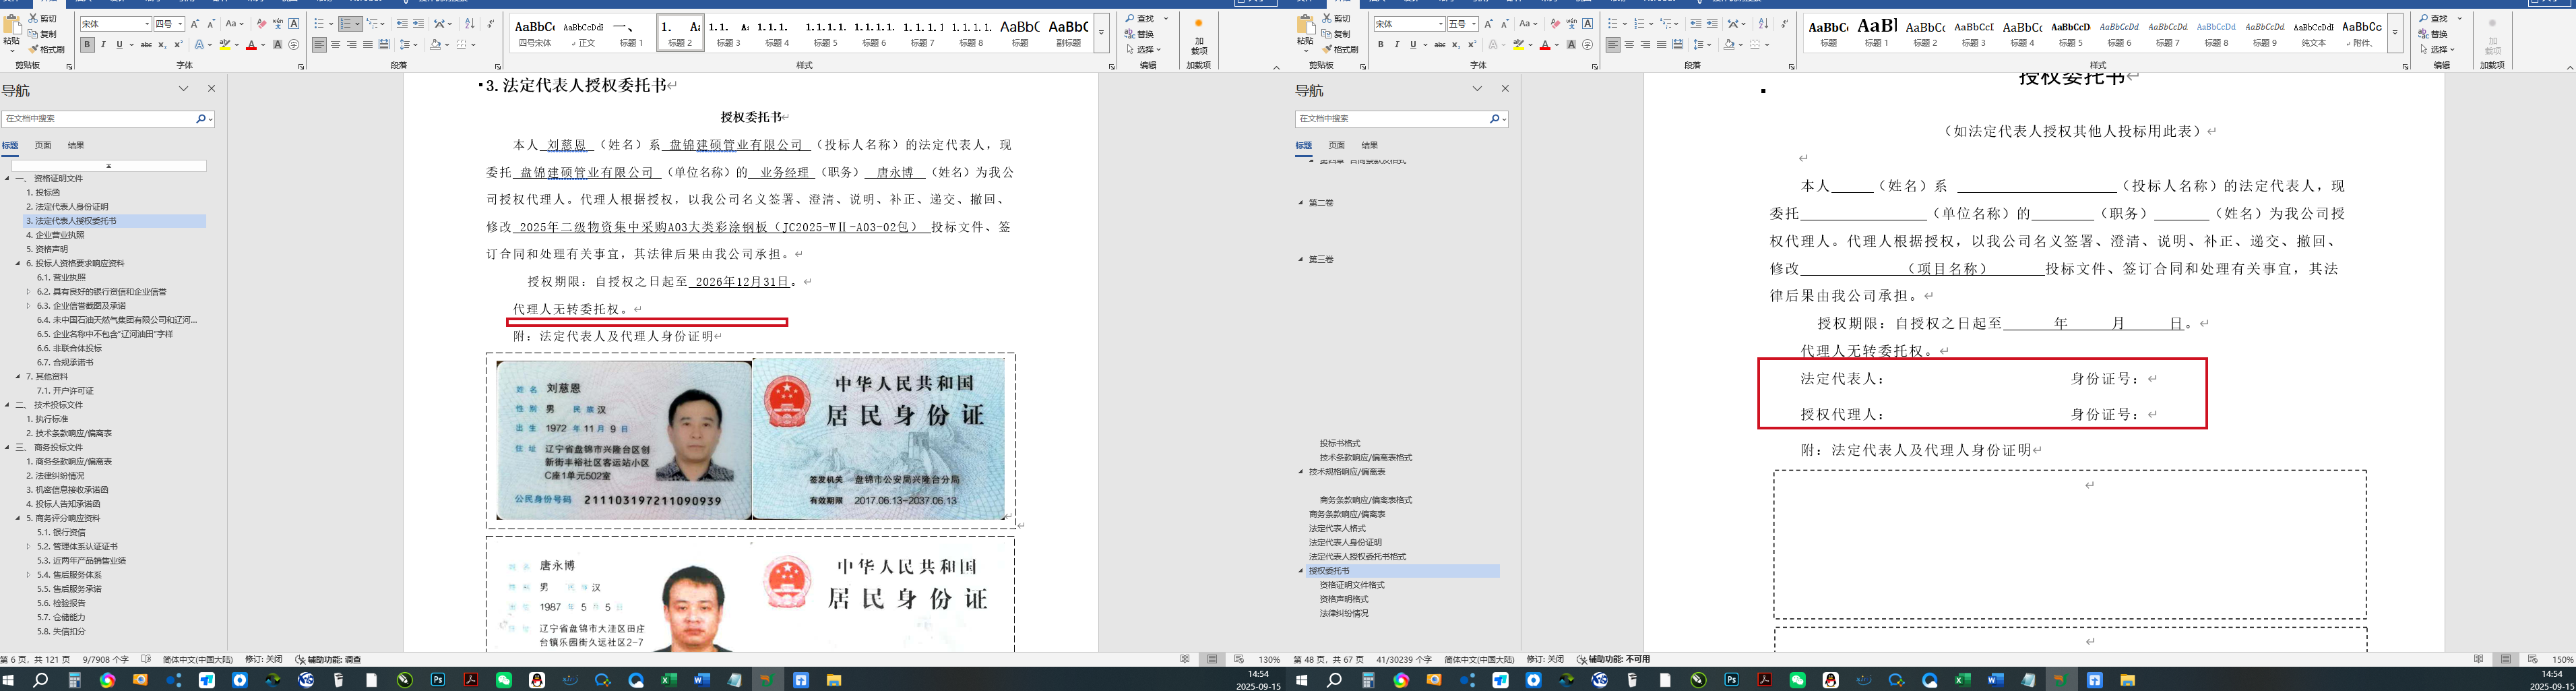
Task: Apply multilevel list in right Word window
Action: coord(1667,24)
